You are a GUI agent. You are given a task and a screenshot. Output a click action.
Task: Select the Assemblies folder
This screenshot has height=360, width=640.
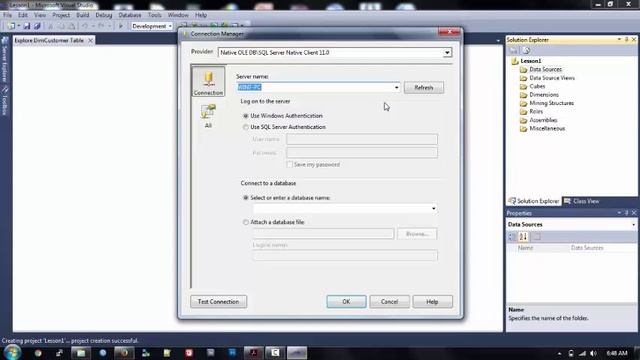pos(543,120)
